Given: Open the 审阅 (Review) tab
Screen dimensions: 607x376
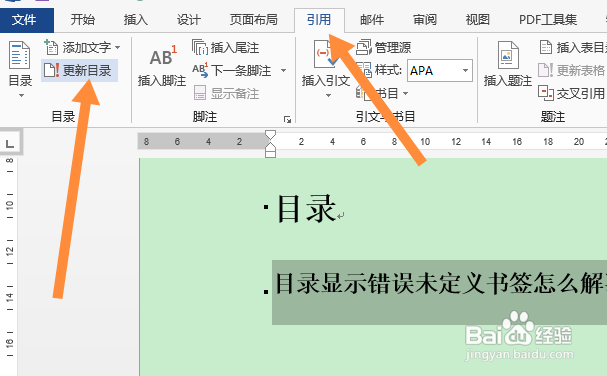Looking at the screenshot, I should tap(425, 20).
